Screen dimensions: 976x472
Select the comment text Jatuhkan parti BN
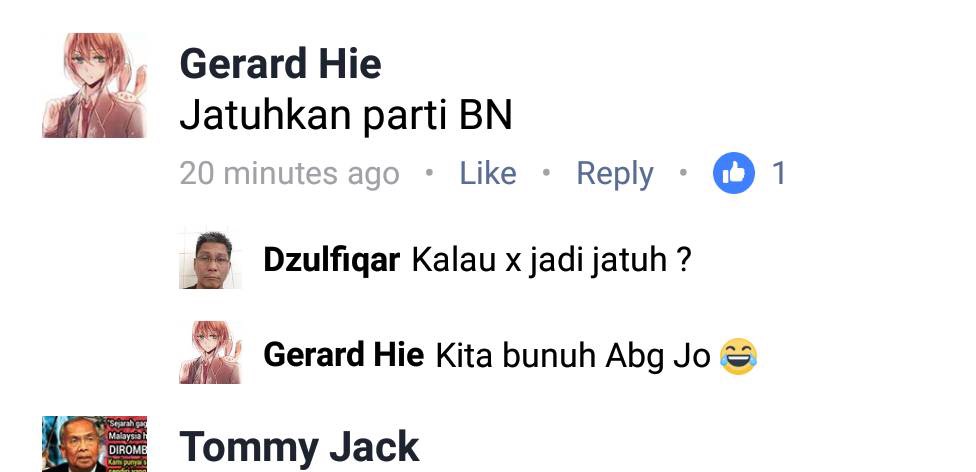346,116
